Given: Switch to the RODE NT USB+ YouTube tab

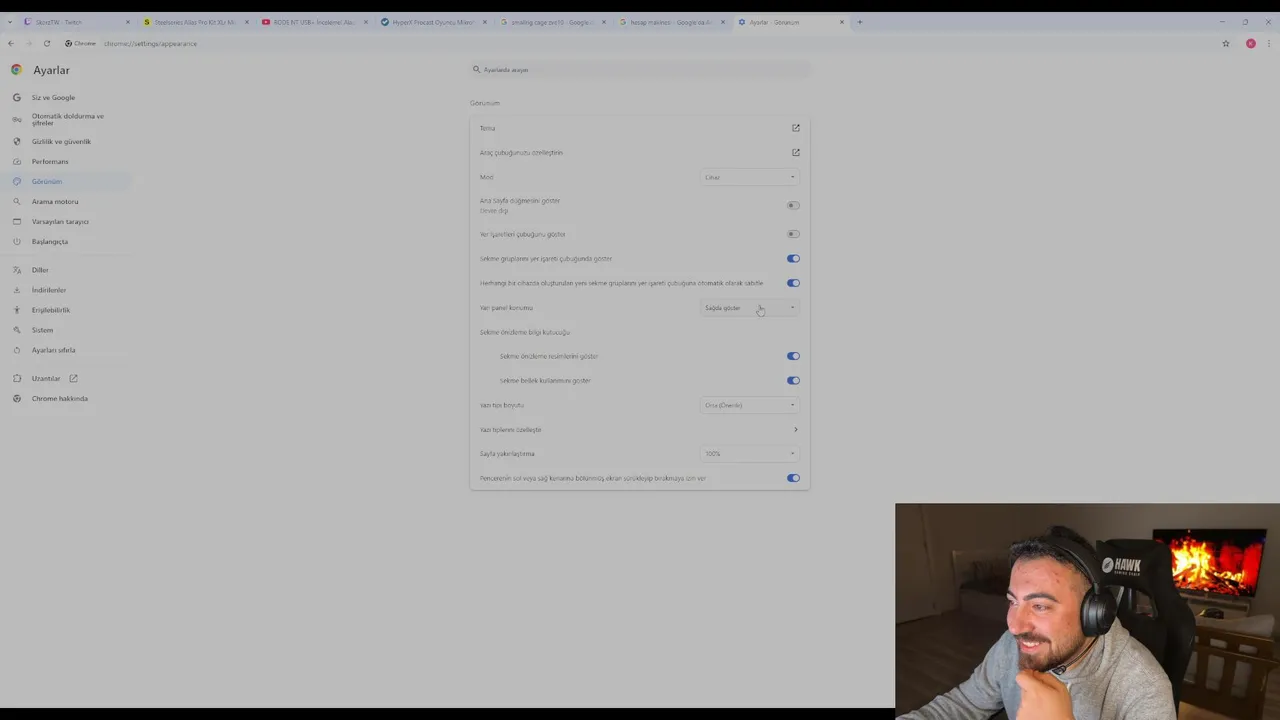Looking at the screenshot, I should coord(314,22).
